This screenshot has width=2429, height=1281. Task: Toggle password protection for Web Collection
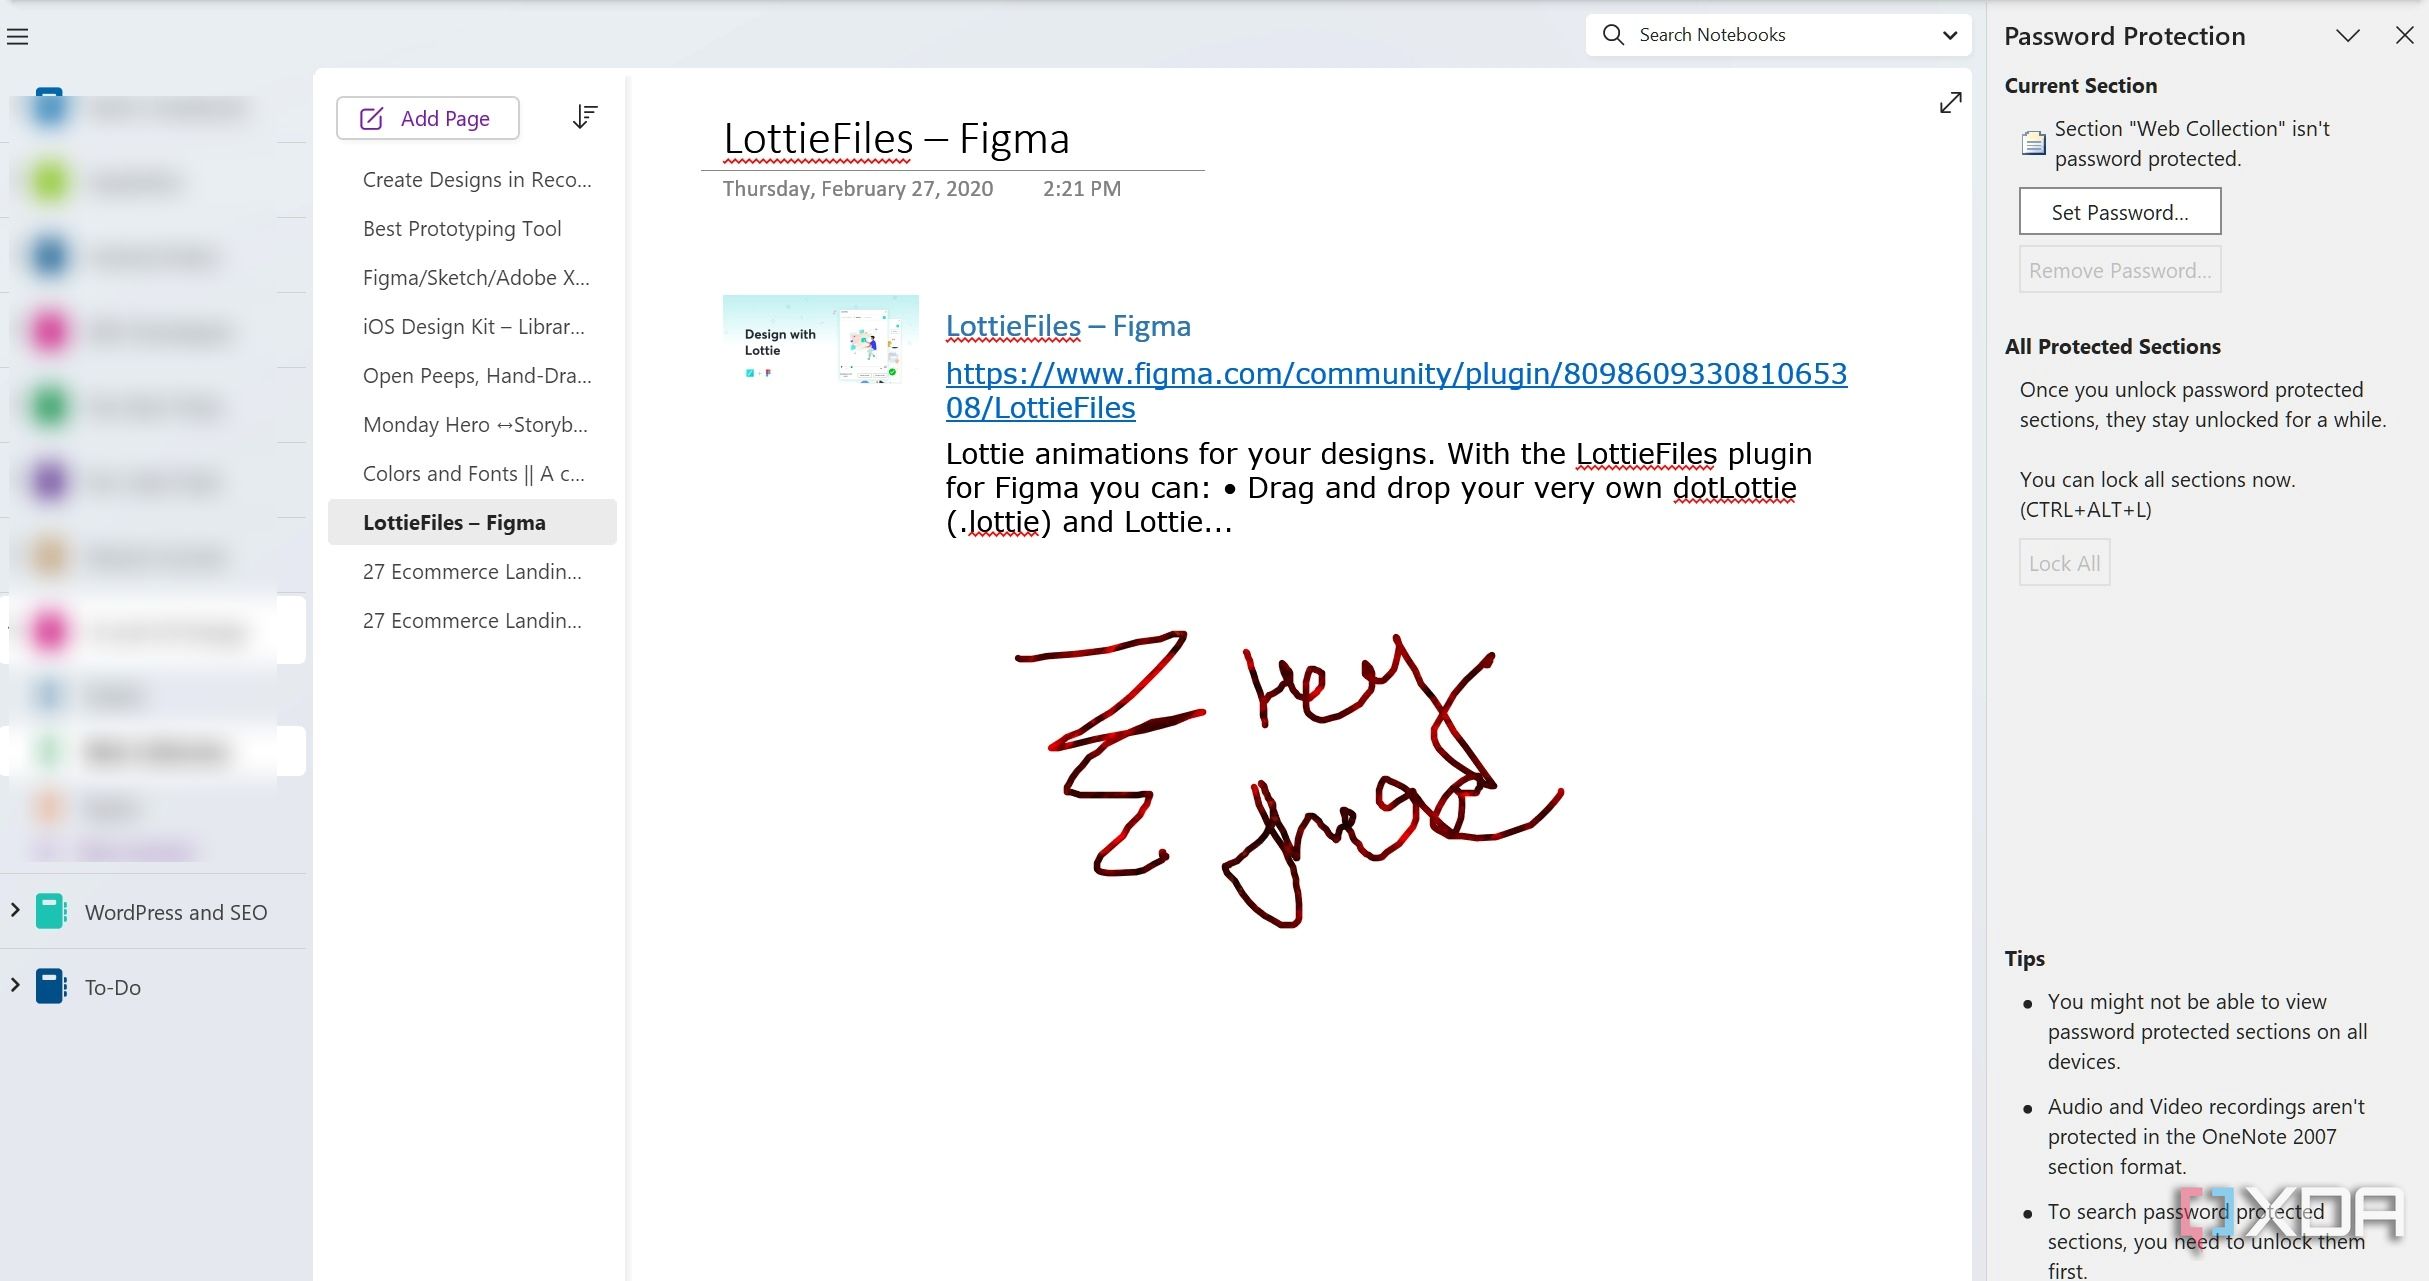2119,211
